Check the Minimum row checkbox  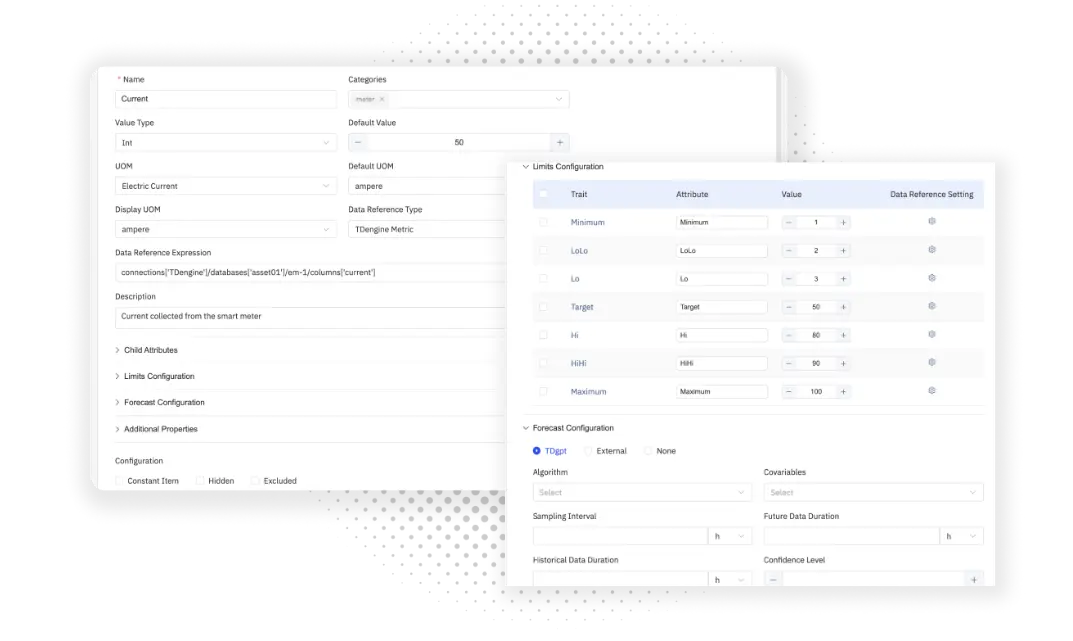[543, 222]
